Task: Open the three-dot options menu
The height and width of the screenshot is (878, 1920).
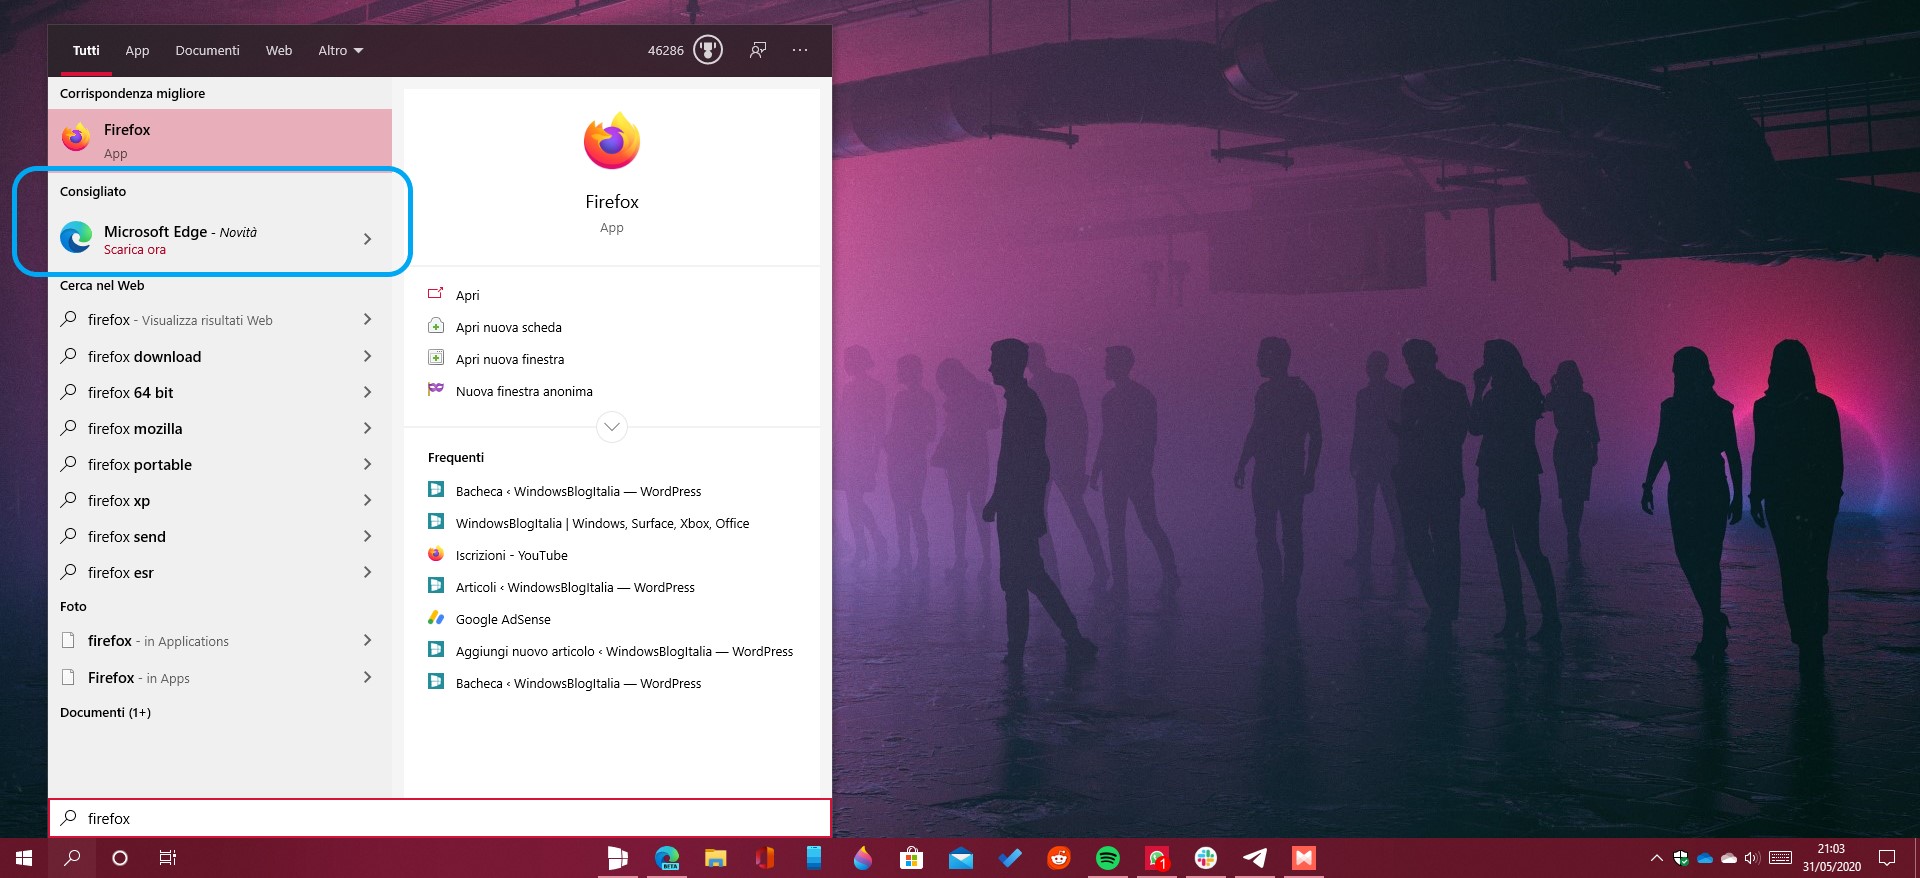Action: click(x=800, y=50)
